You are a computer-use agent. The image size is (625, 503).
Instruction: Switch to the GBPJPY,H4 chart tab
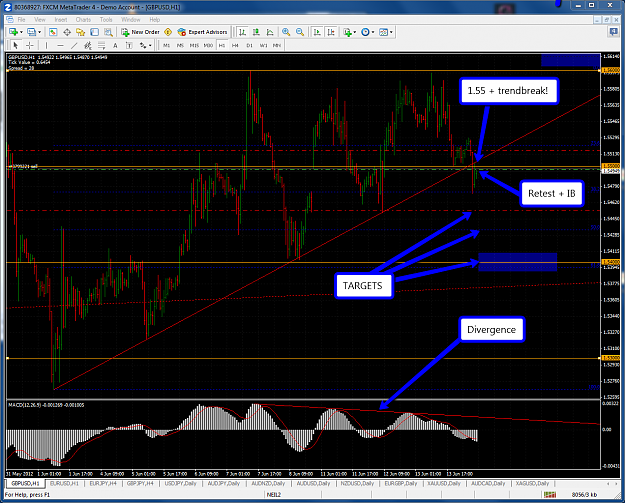pos(140,483)
